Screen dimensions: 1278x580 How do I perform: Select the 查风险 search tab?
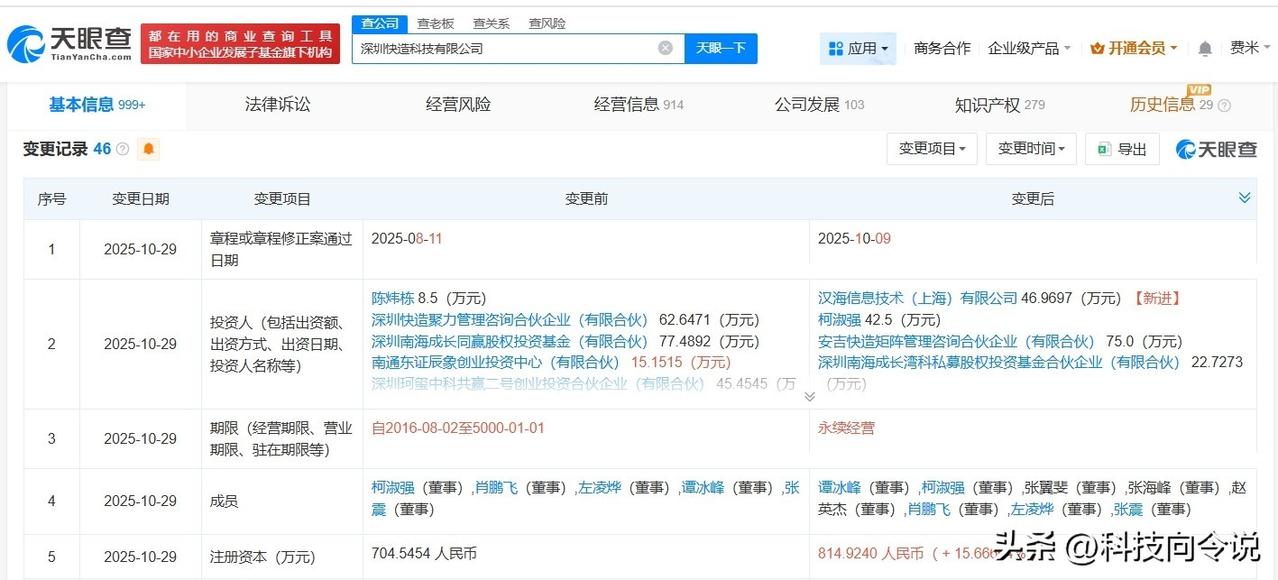tap(547, 23)
